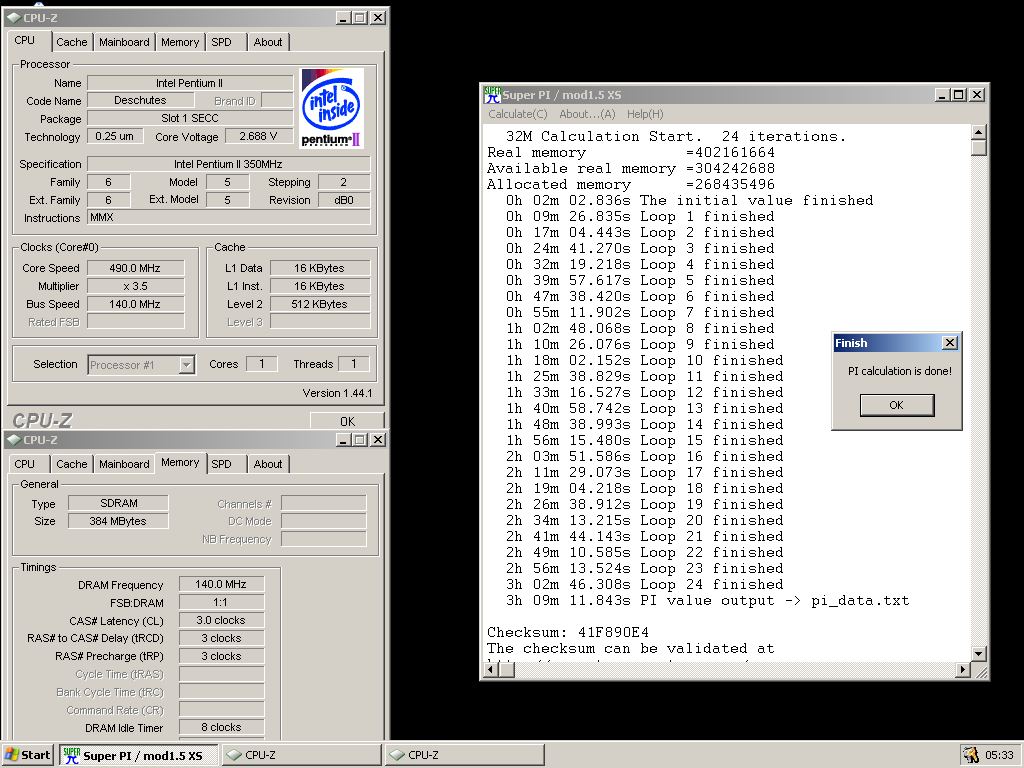
Task: Click OK in the Finish dialog
Action: click(x=897, y=405)
